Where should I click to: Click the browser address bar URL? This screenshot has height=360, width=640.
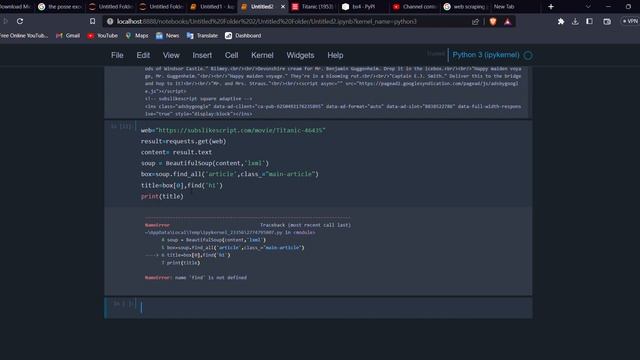(267, 21)
